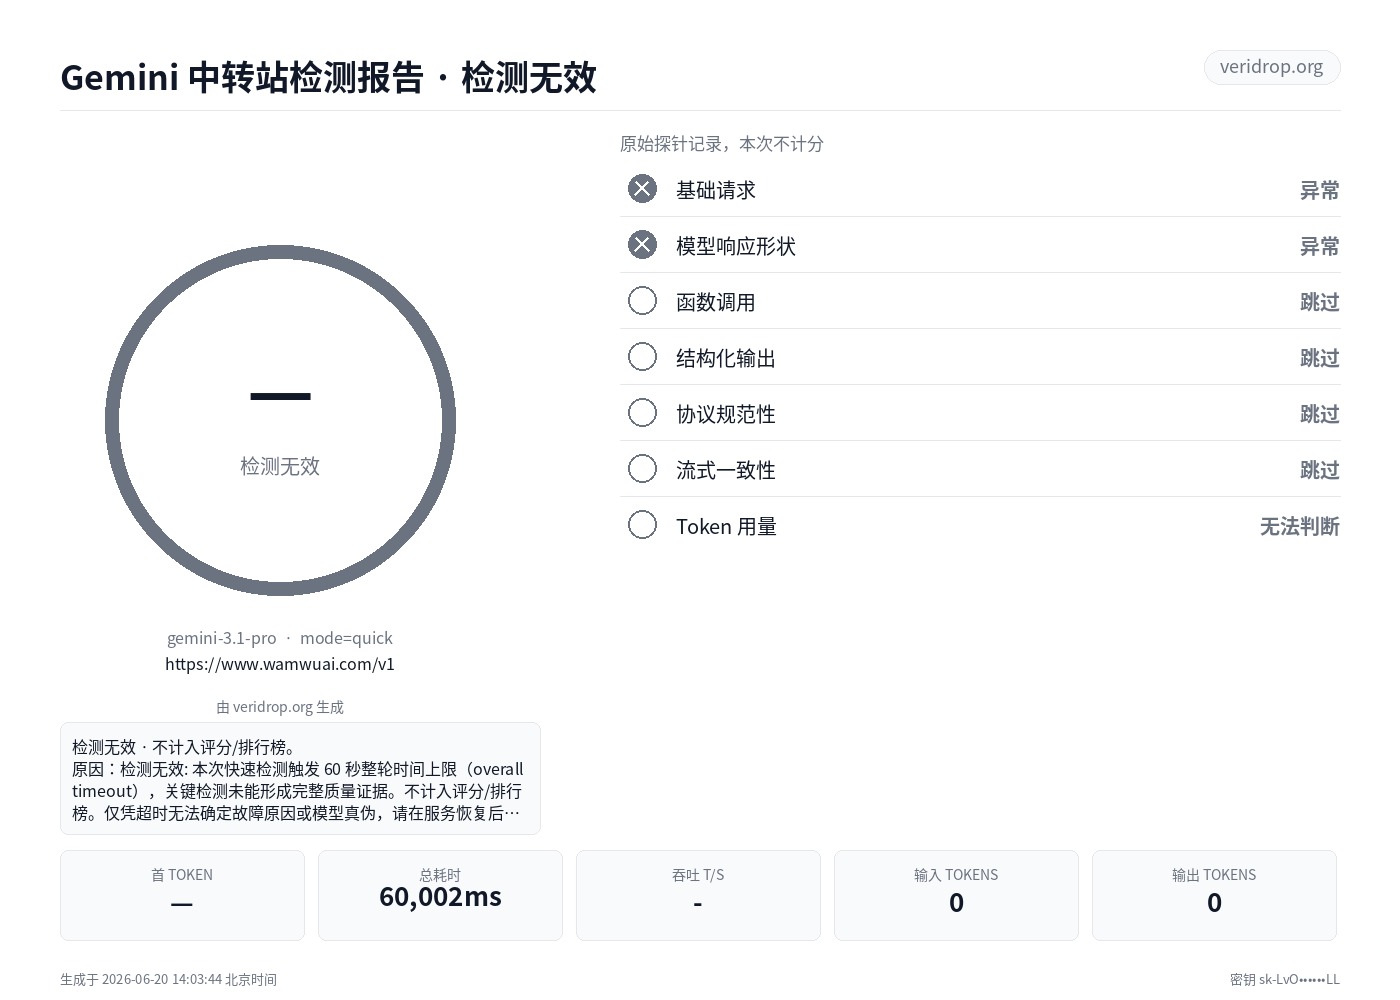This screenshot has width=1400, height=1000.
Task: Click the error X icon beside 模型响应形状
Action: pyautogui.click(x=642, y=245)
